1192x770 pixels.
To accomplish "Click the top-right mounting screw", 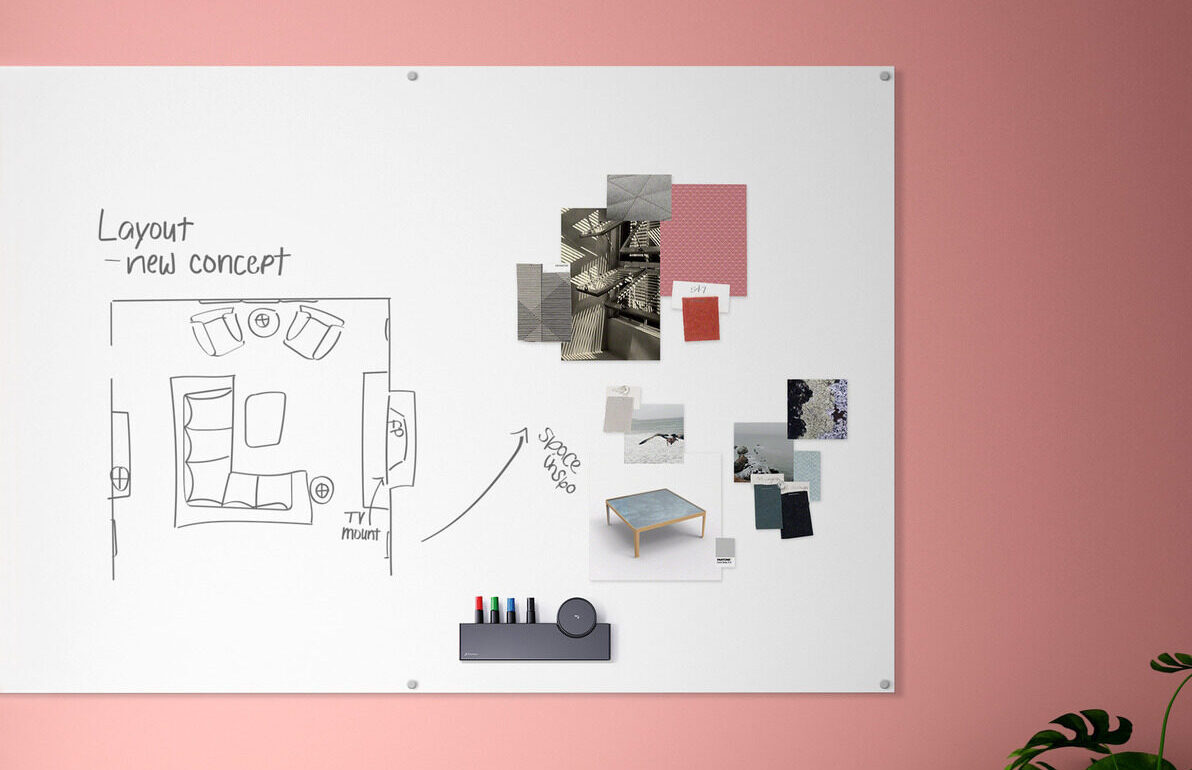I will click(884, 76).
